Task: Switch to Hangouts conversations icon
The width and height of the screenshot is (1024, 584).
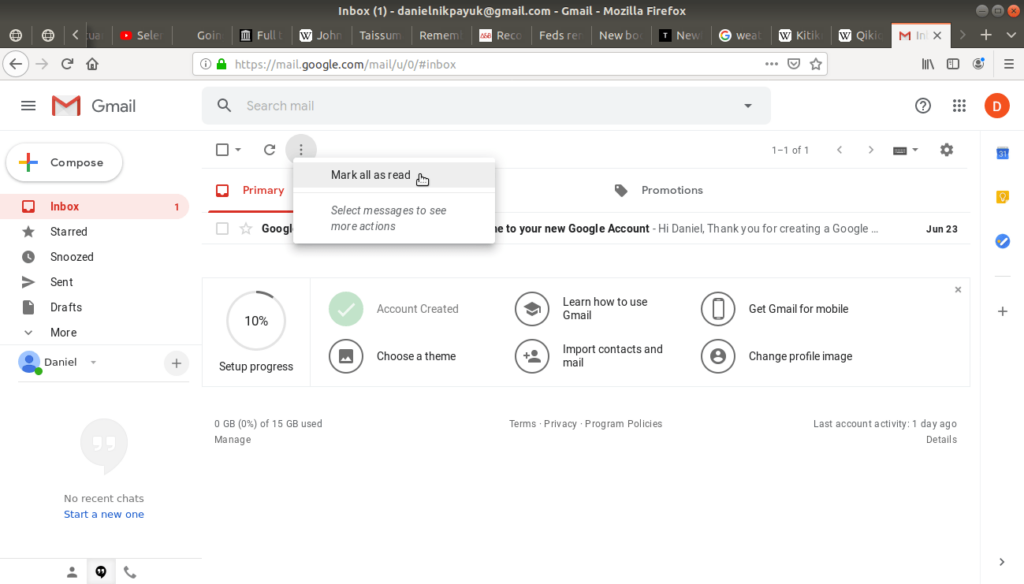Action: 101,572
